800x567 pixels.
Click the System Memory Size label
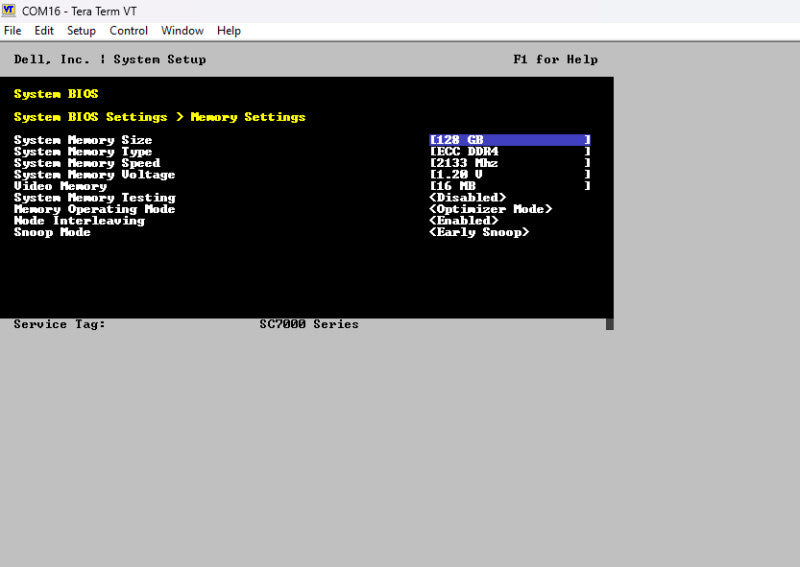pyautogui.click(x=83, y=140)
